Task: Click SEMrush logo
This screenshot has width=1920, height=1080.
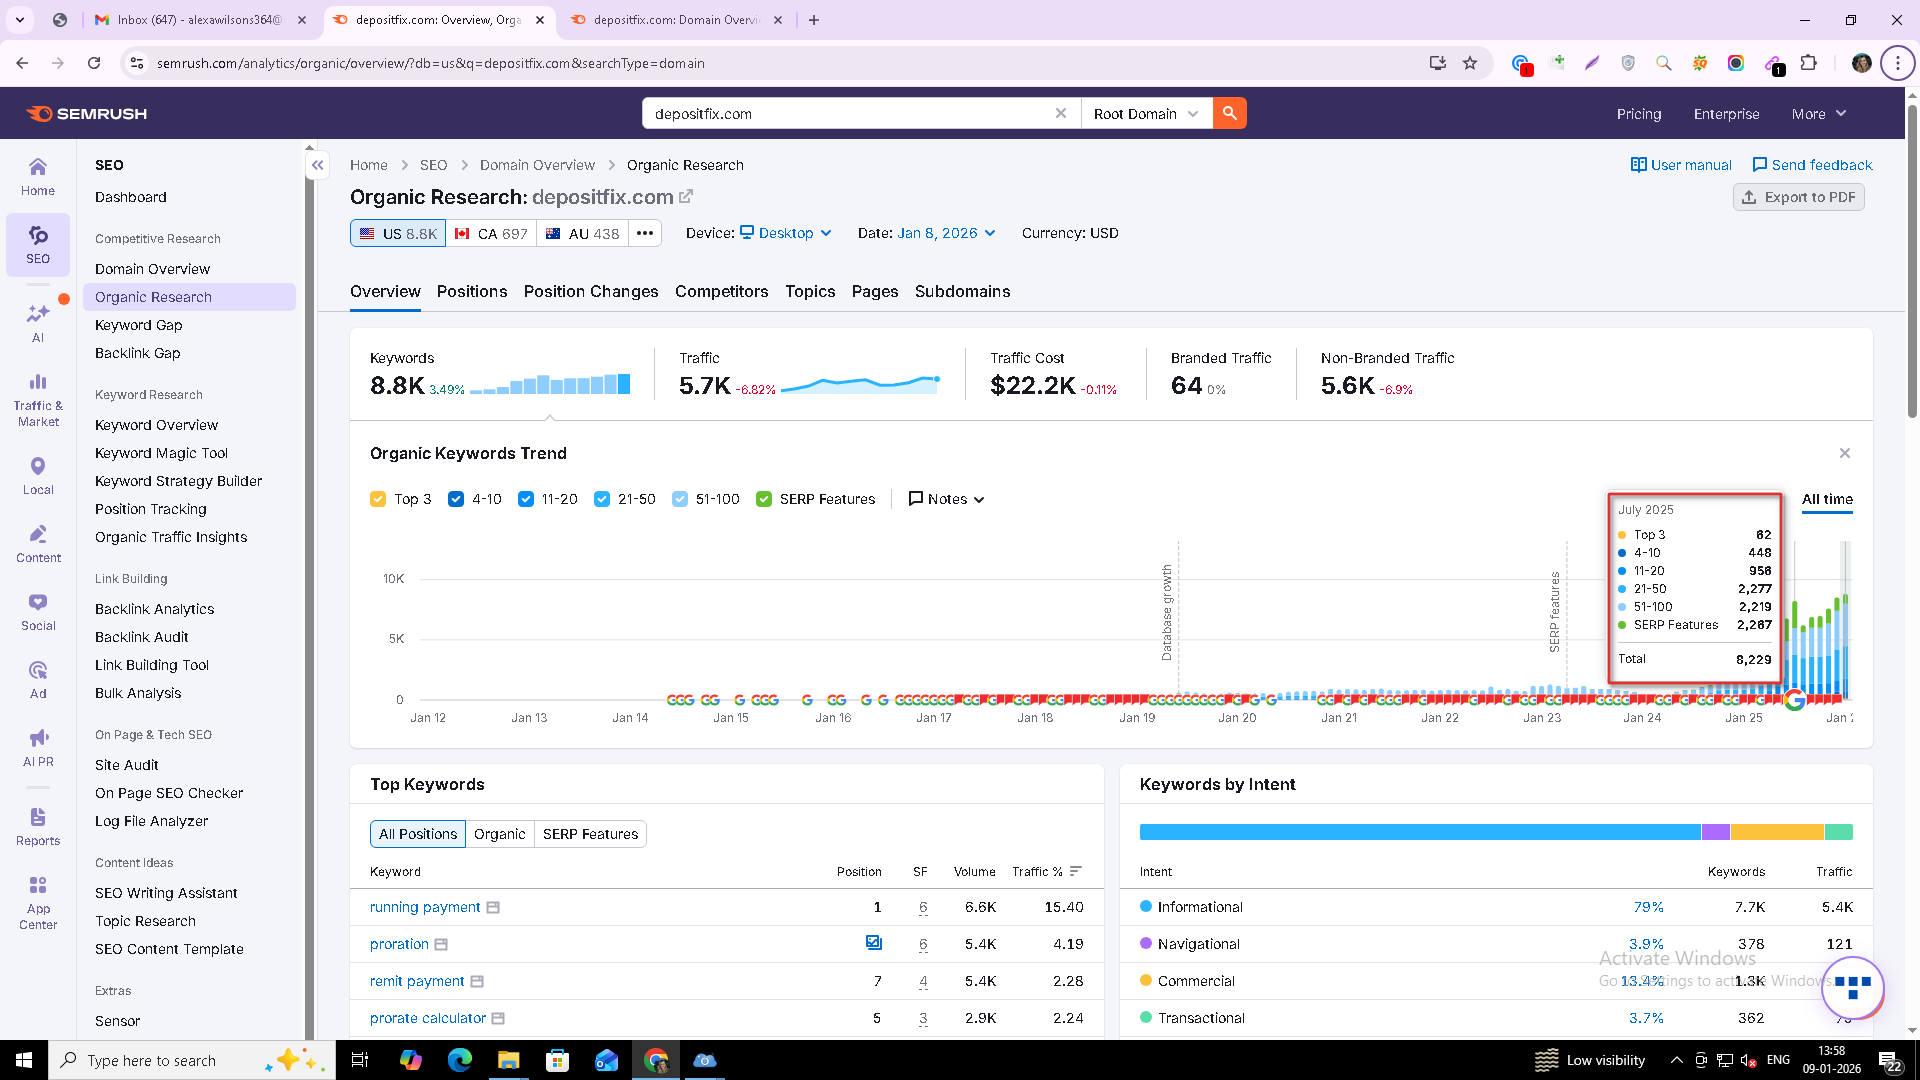Action: click(86, 113)
